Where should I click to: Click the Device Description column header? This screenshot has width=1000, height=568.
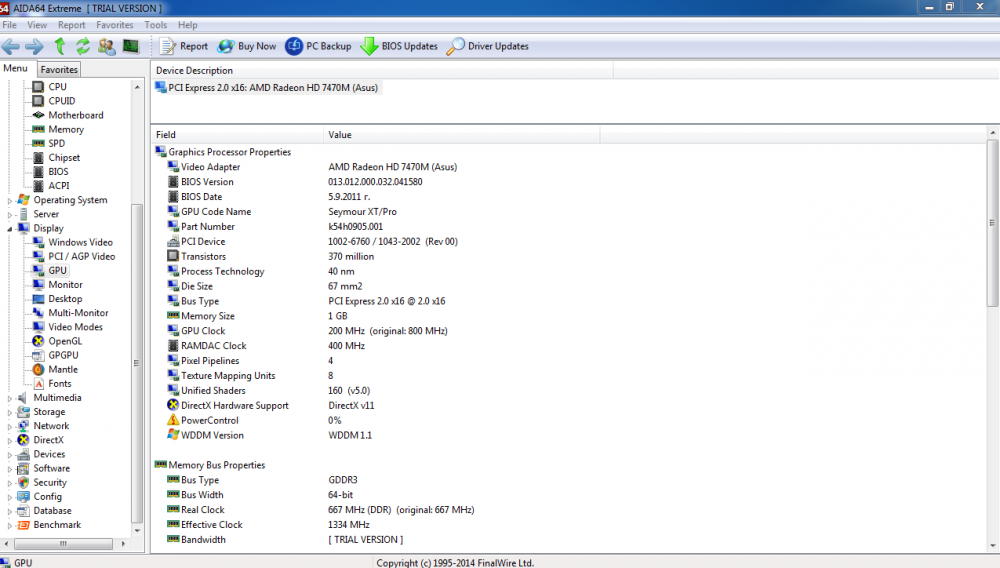point(382,70)
